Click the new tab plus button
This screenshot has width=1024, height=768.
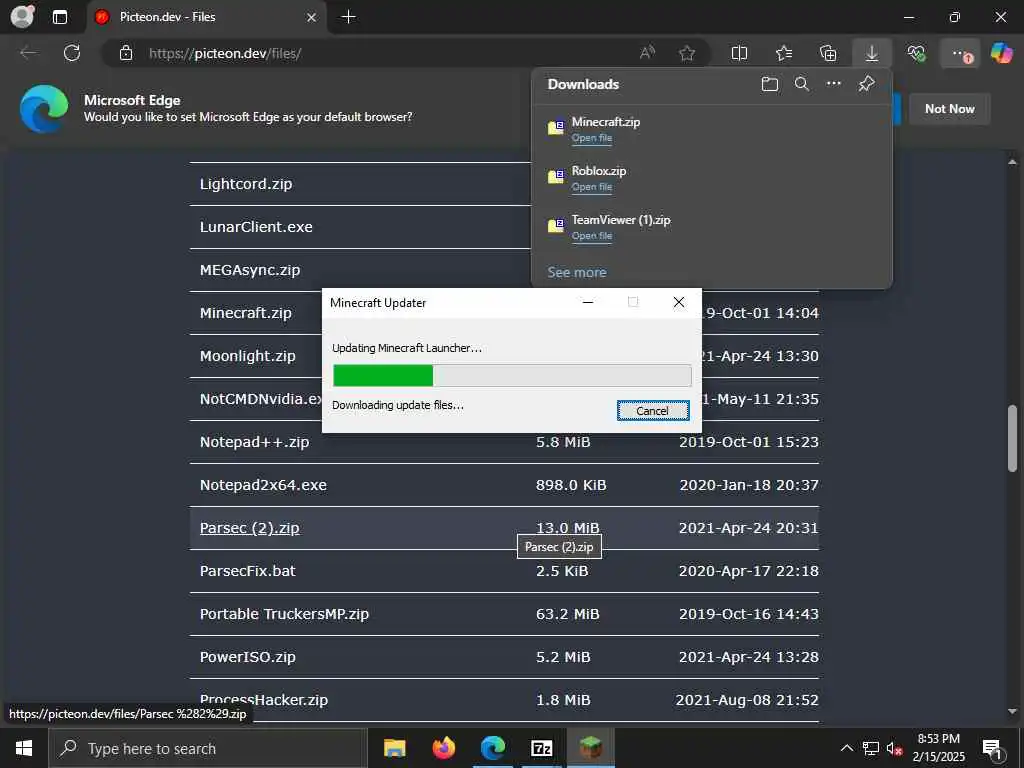click(x=349, y=17)
